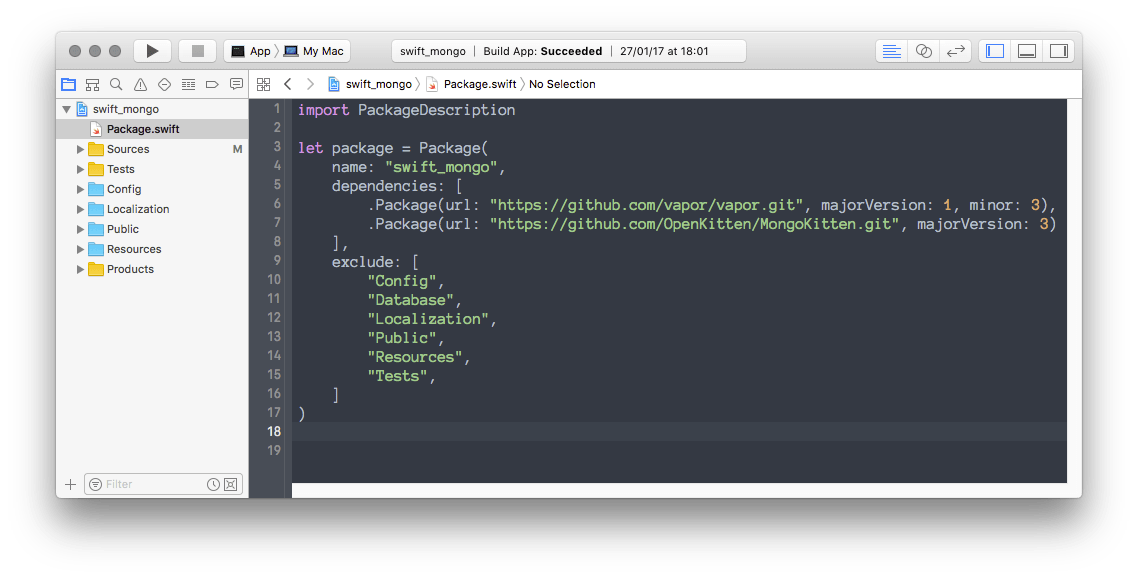Click the M status badge on Sources
The width and height of the screenshot is (1138, 578).
237,149
